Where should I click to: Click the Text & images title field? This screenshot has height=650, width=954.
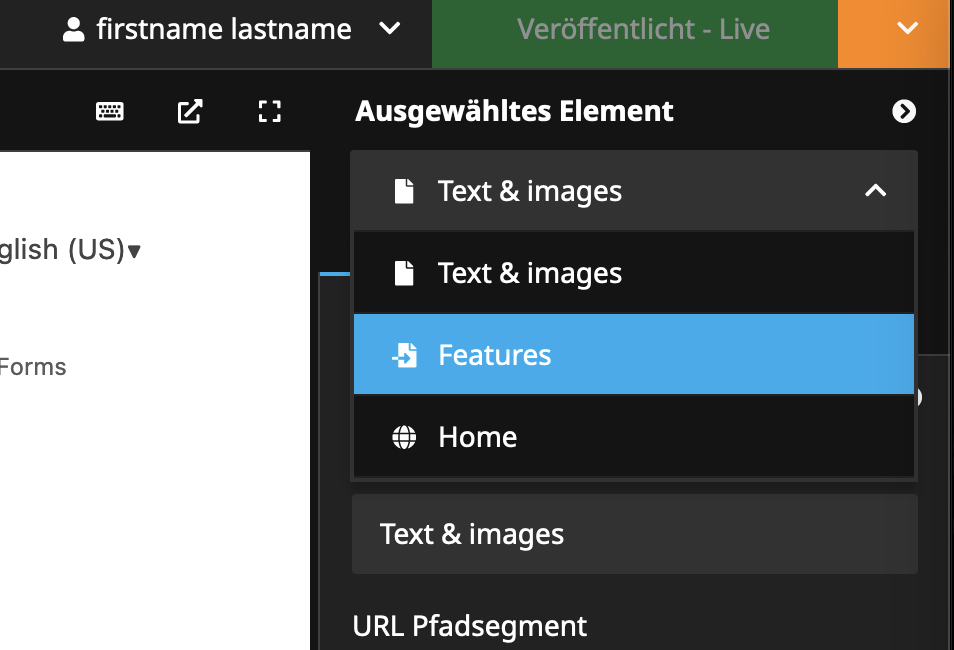[635, 534]
